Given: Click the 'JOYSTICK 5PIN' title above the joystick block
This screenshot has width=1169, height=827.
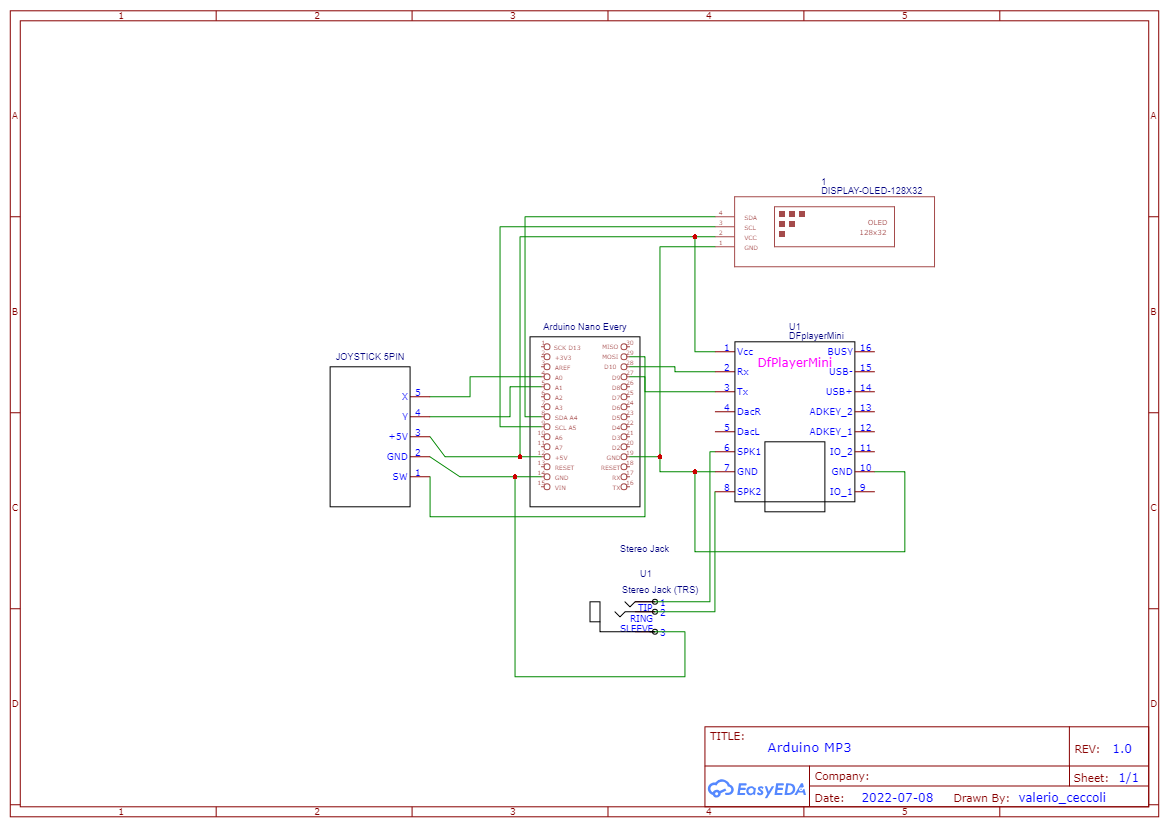Looking at the screenshot, I should pos(370,356).
